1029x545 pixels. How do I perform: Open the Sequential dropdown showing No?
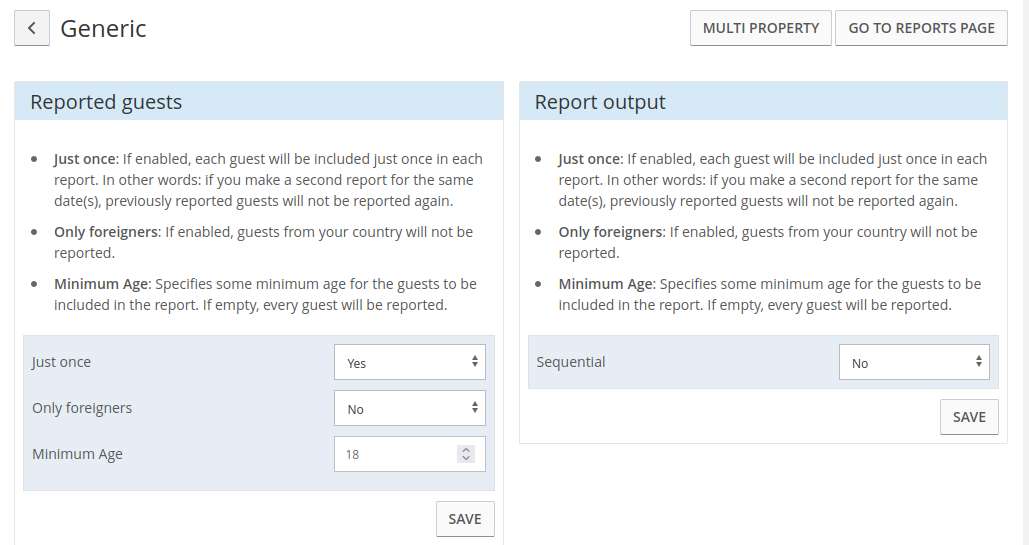click(914, 362)
